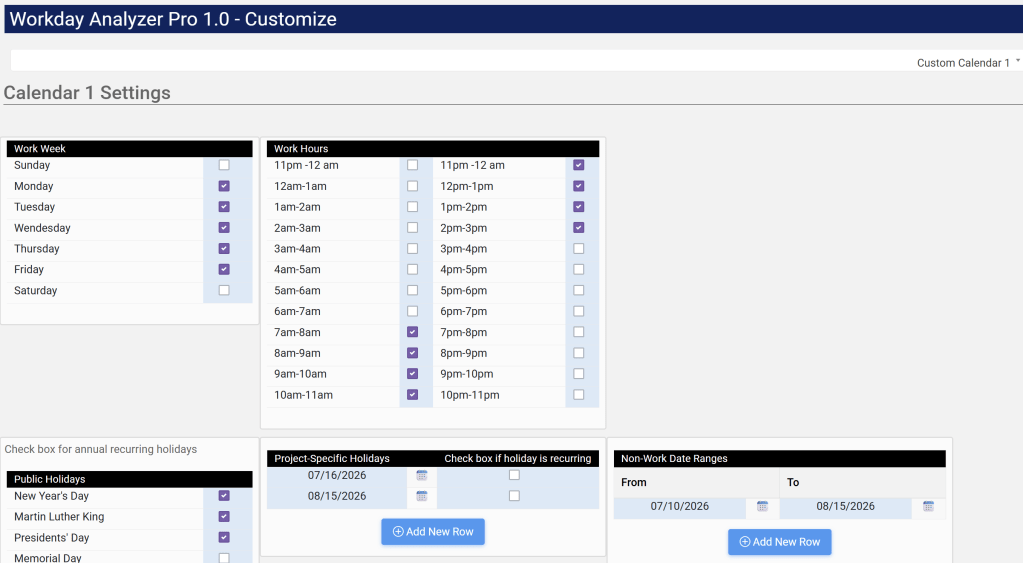Uncheck the 8am-9am work hour
This screenshot has height=563, width=1023.
tap(412, 353)
